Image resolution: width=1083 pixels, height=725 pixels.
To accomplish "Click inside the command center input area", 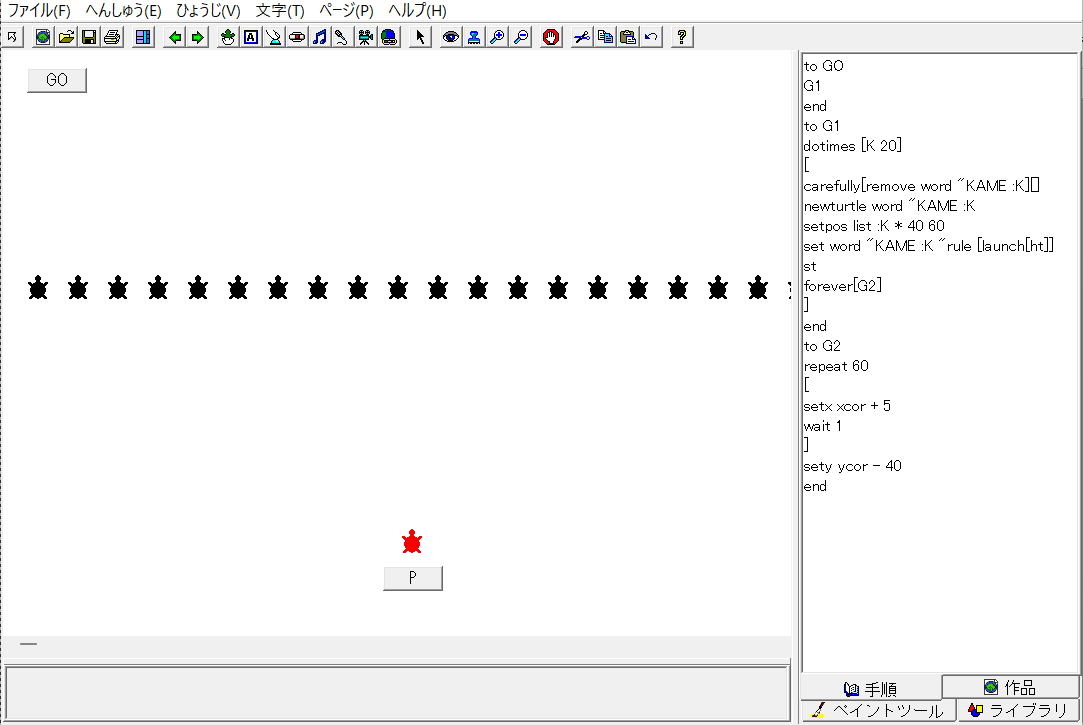I will (x=396, y=694).
